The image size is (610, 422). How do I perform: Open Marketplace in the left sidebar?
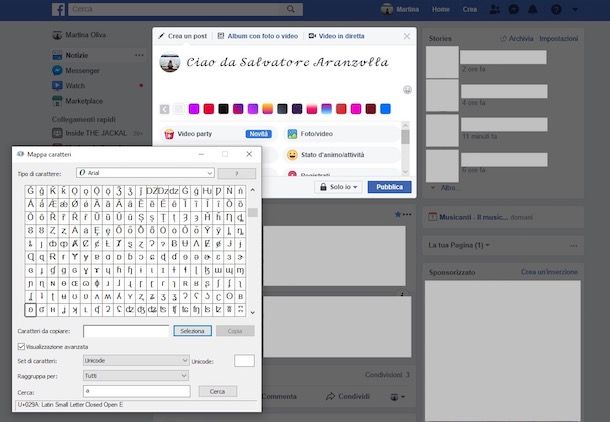point(77,101)
